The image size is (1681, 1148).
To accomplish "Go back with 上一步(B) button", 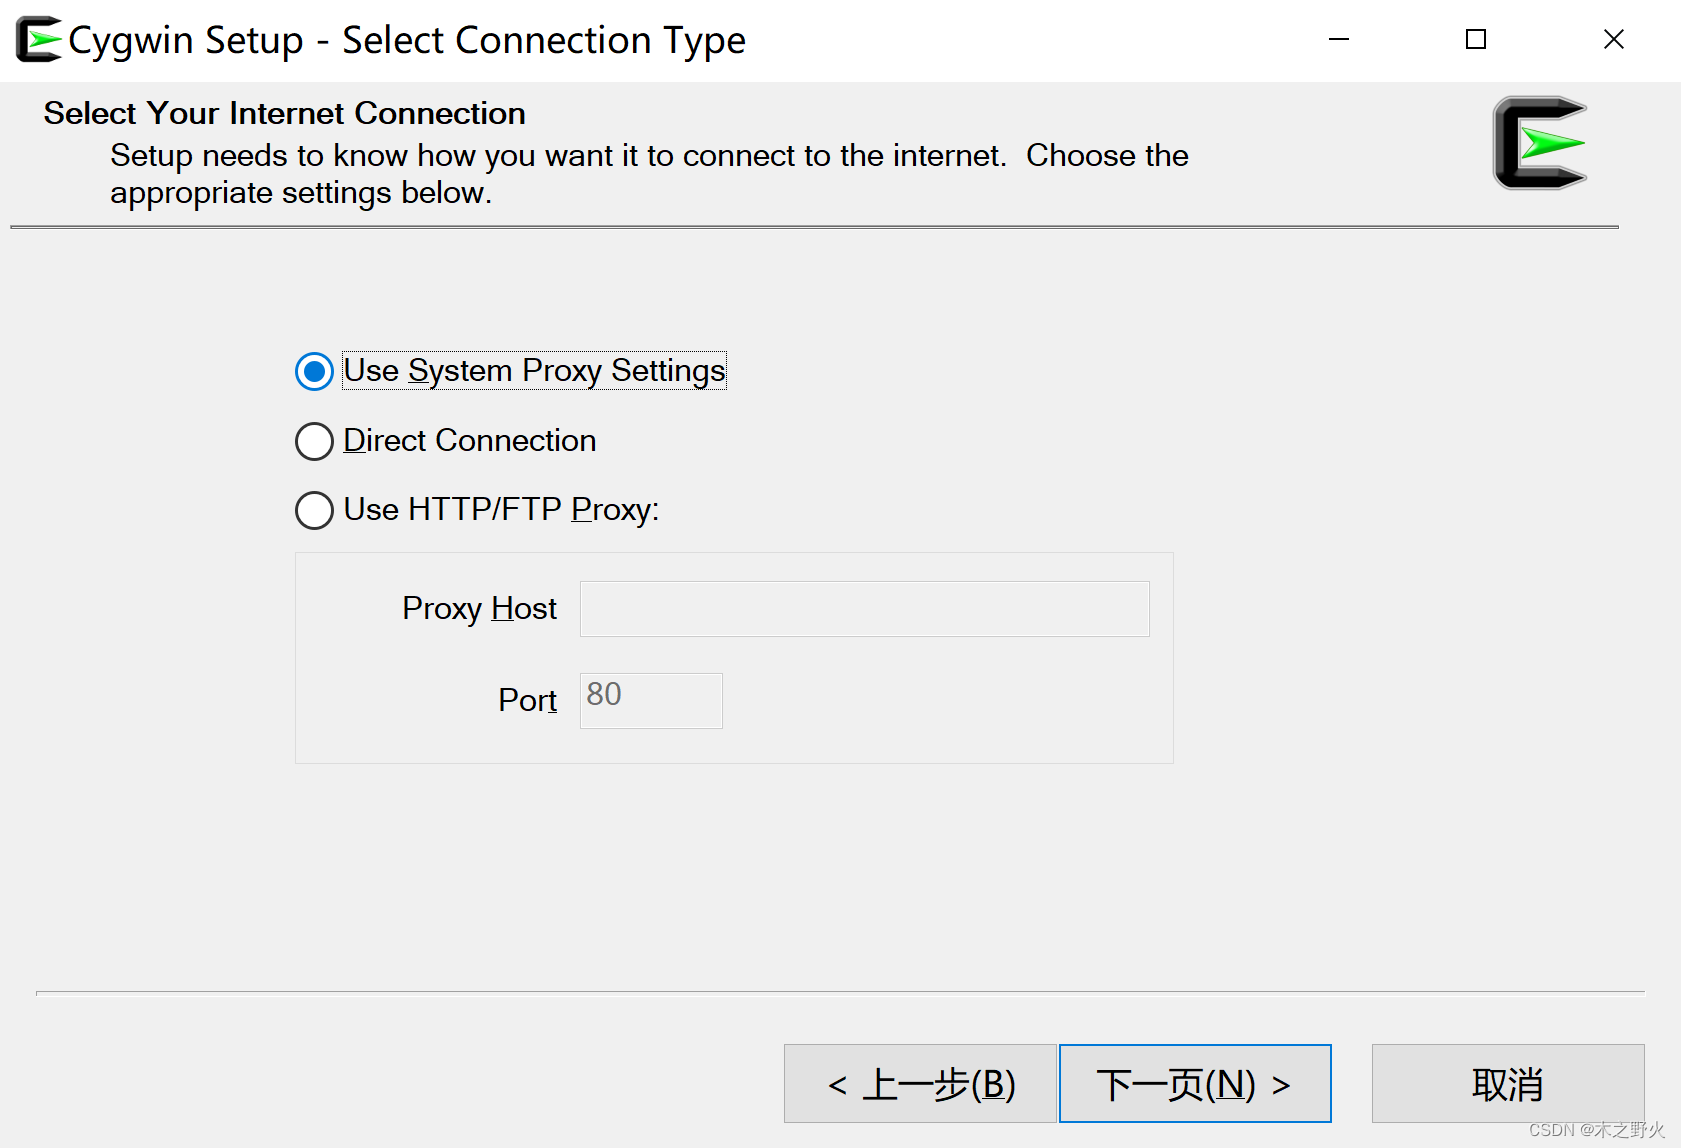I will (x=920, y=1084).
